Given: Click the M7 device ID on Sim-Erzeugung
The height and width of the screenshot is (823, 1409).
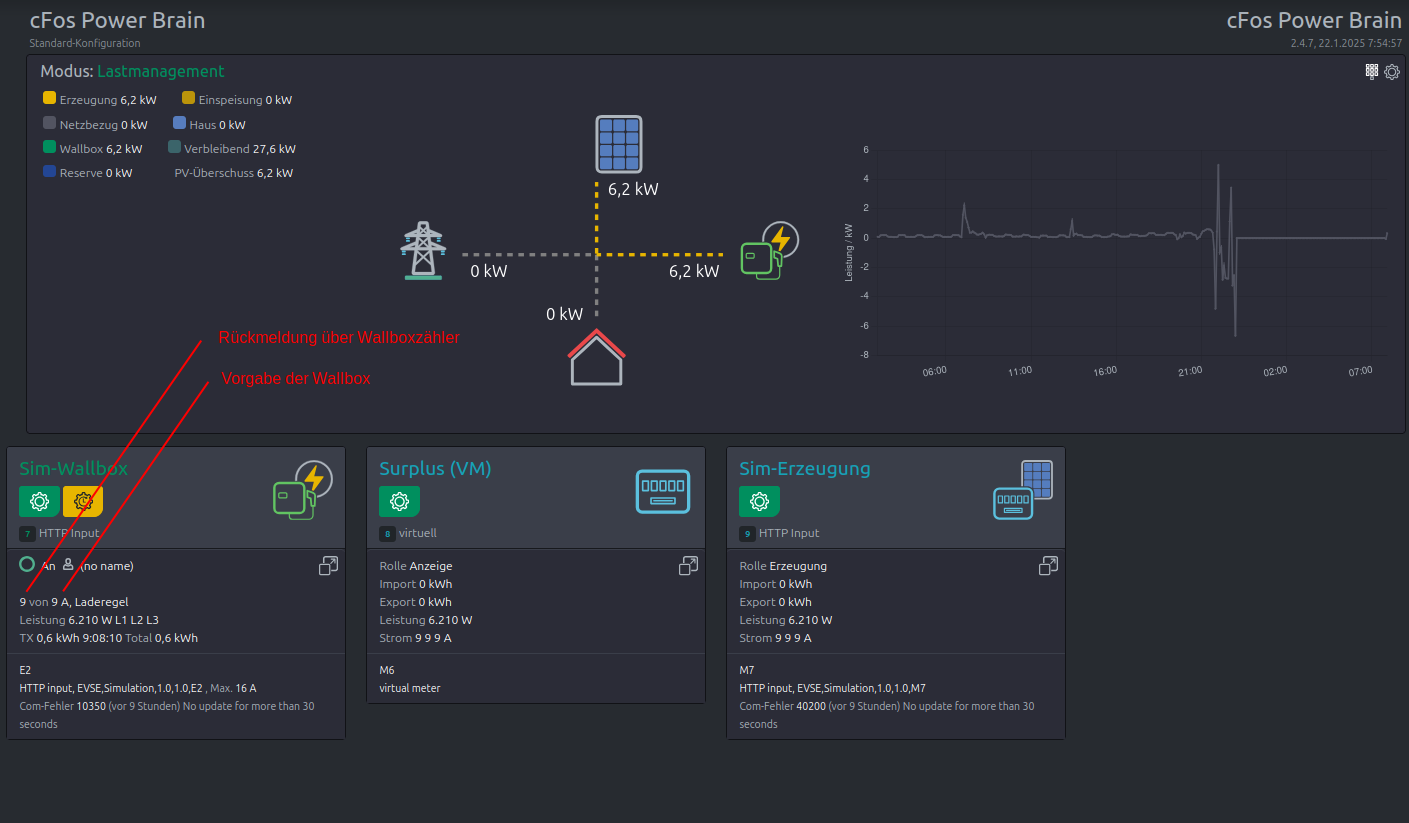Looking at the screenshot, I should (747, 670).
